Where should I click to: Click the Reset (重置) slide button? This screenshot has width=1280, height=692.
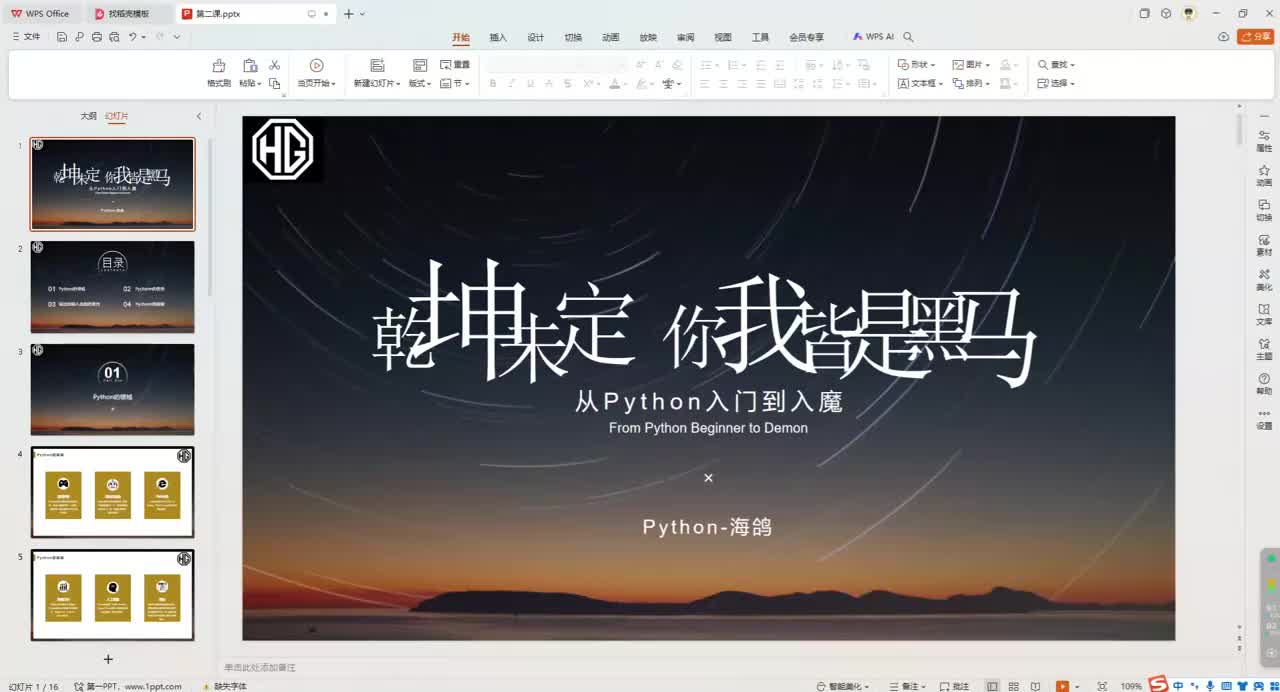[x=455, y=65]
